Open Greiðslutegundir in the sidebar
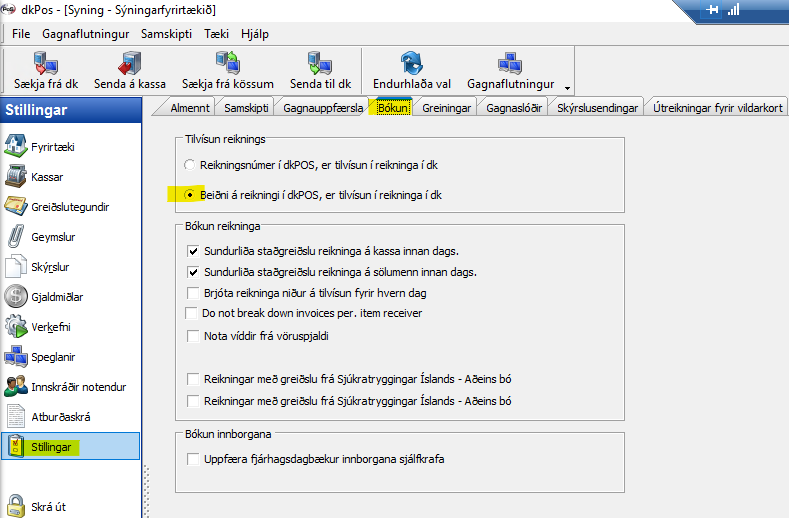Screen dimensions: 789x518 70,207
